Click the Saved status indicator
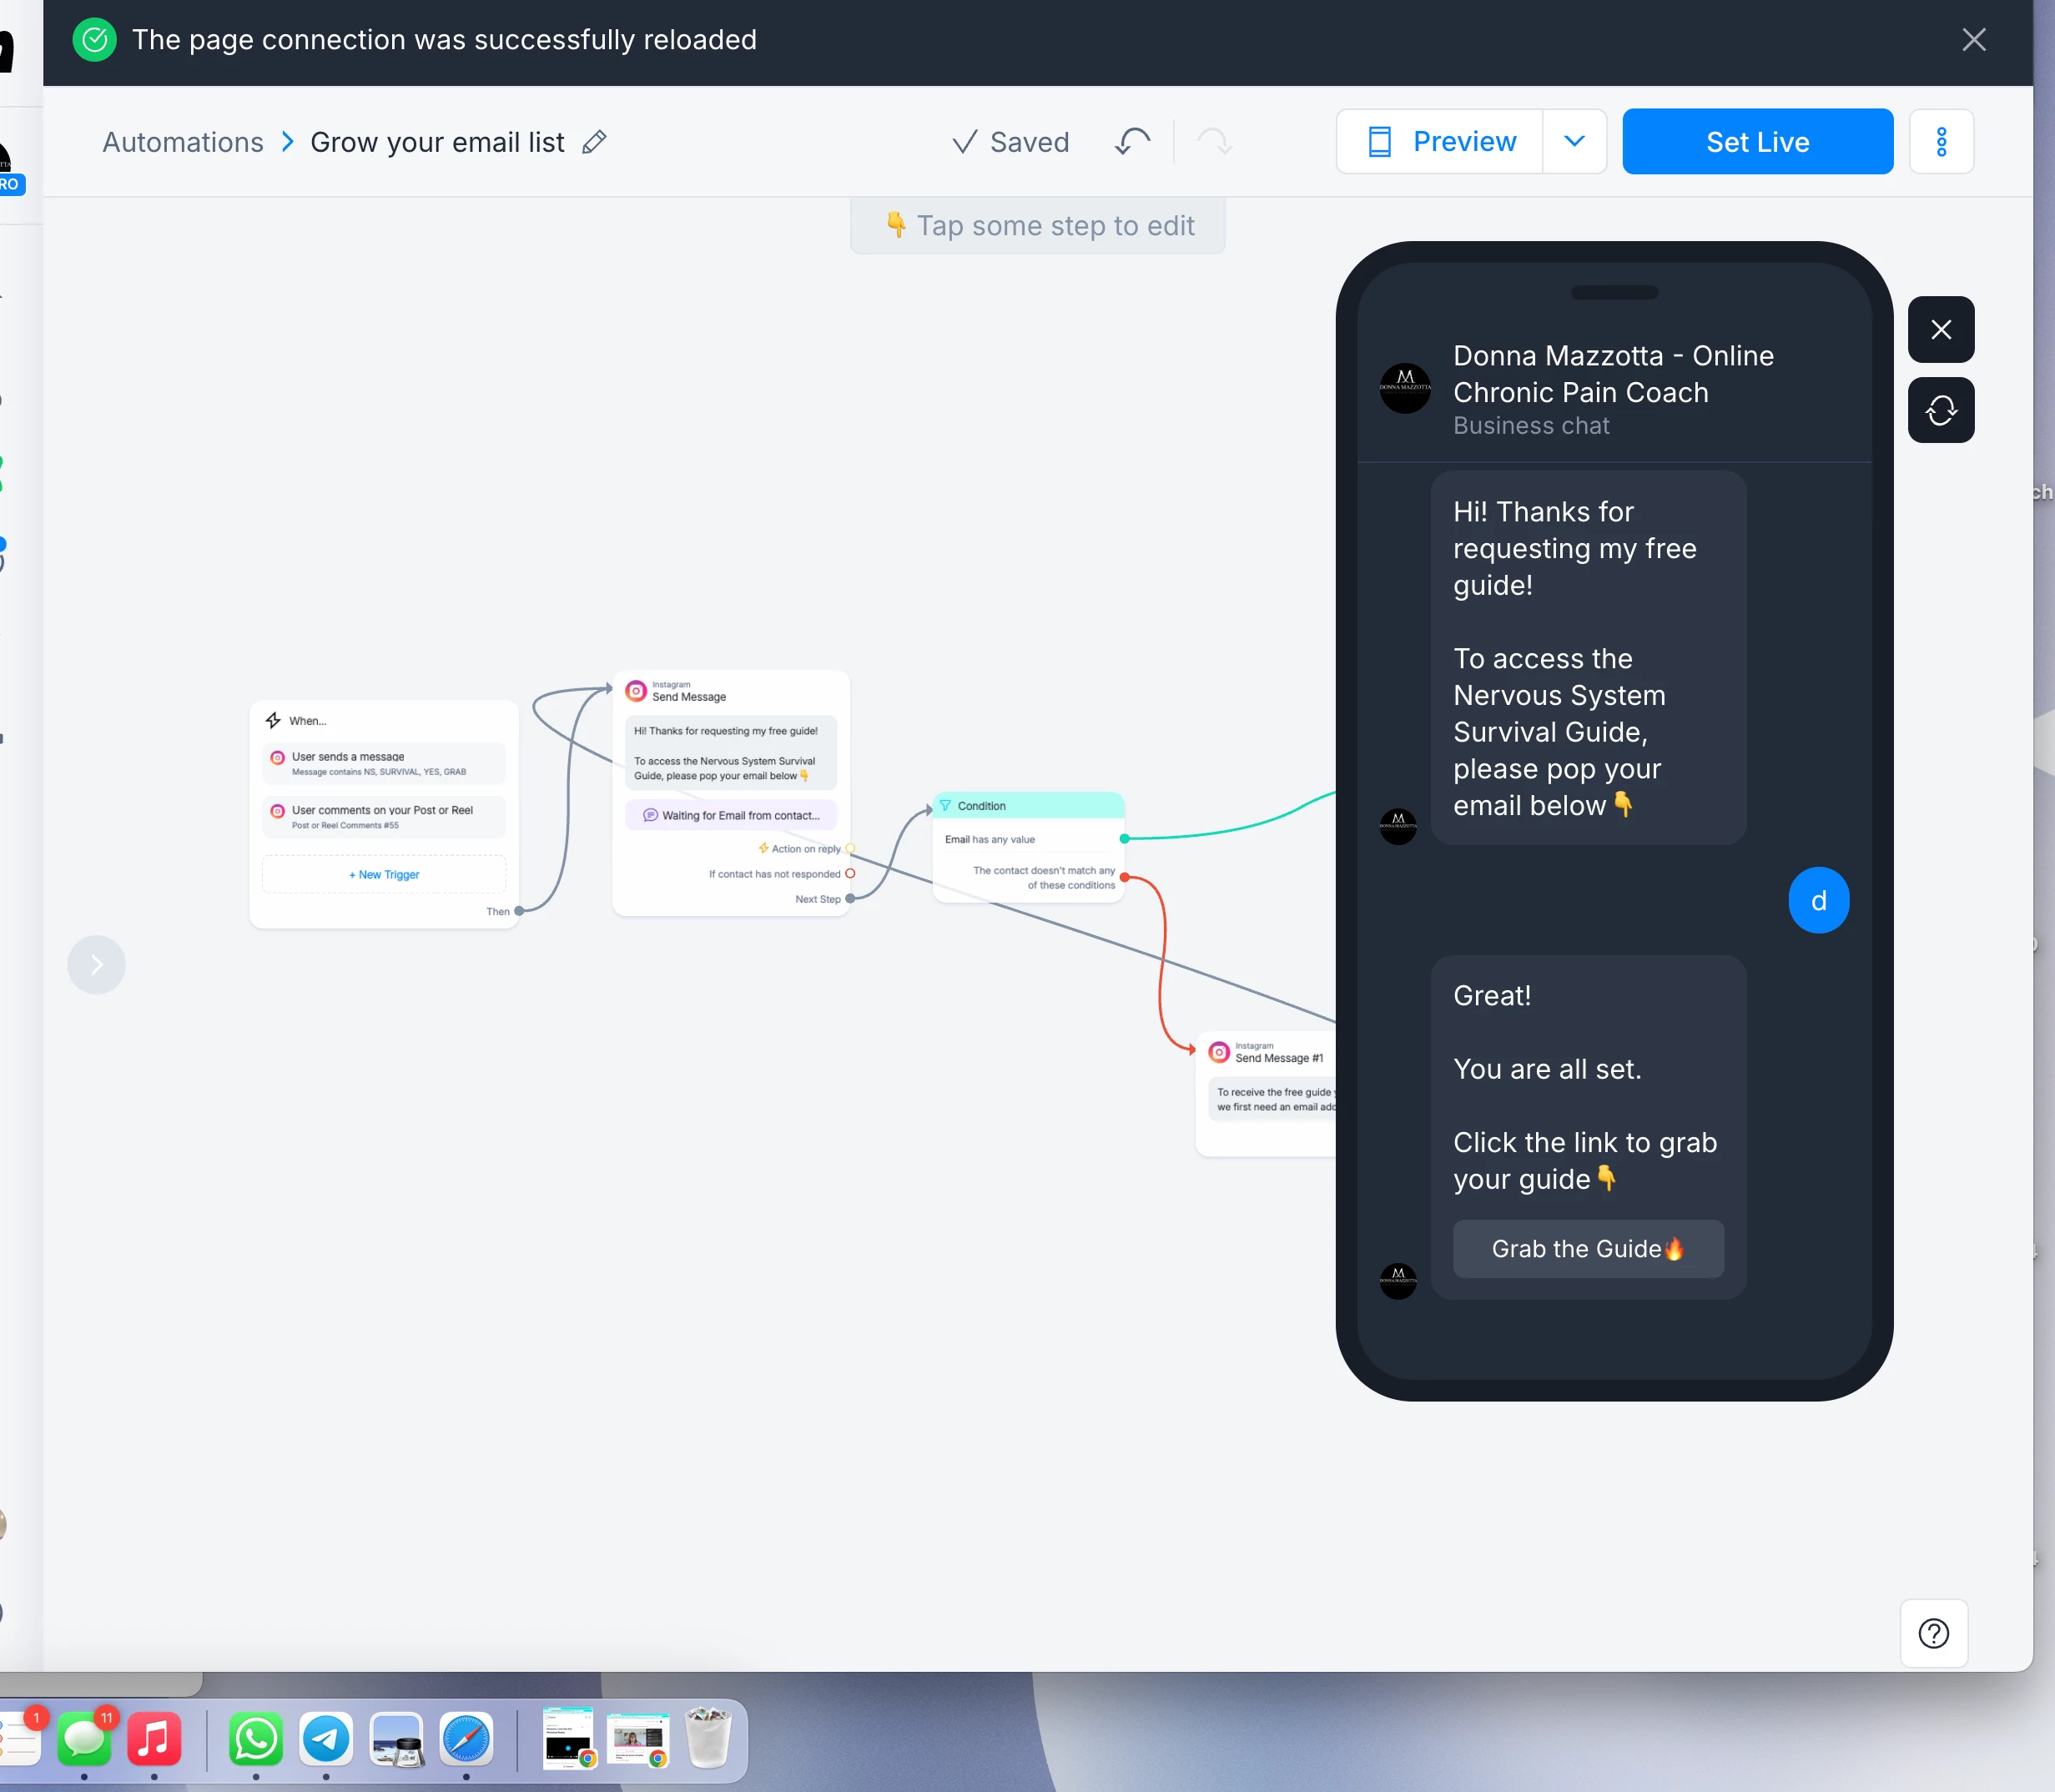 coord(1010,142)
